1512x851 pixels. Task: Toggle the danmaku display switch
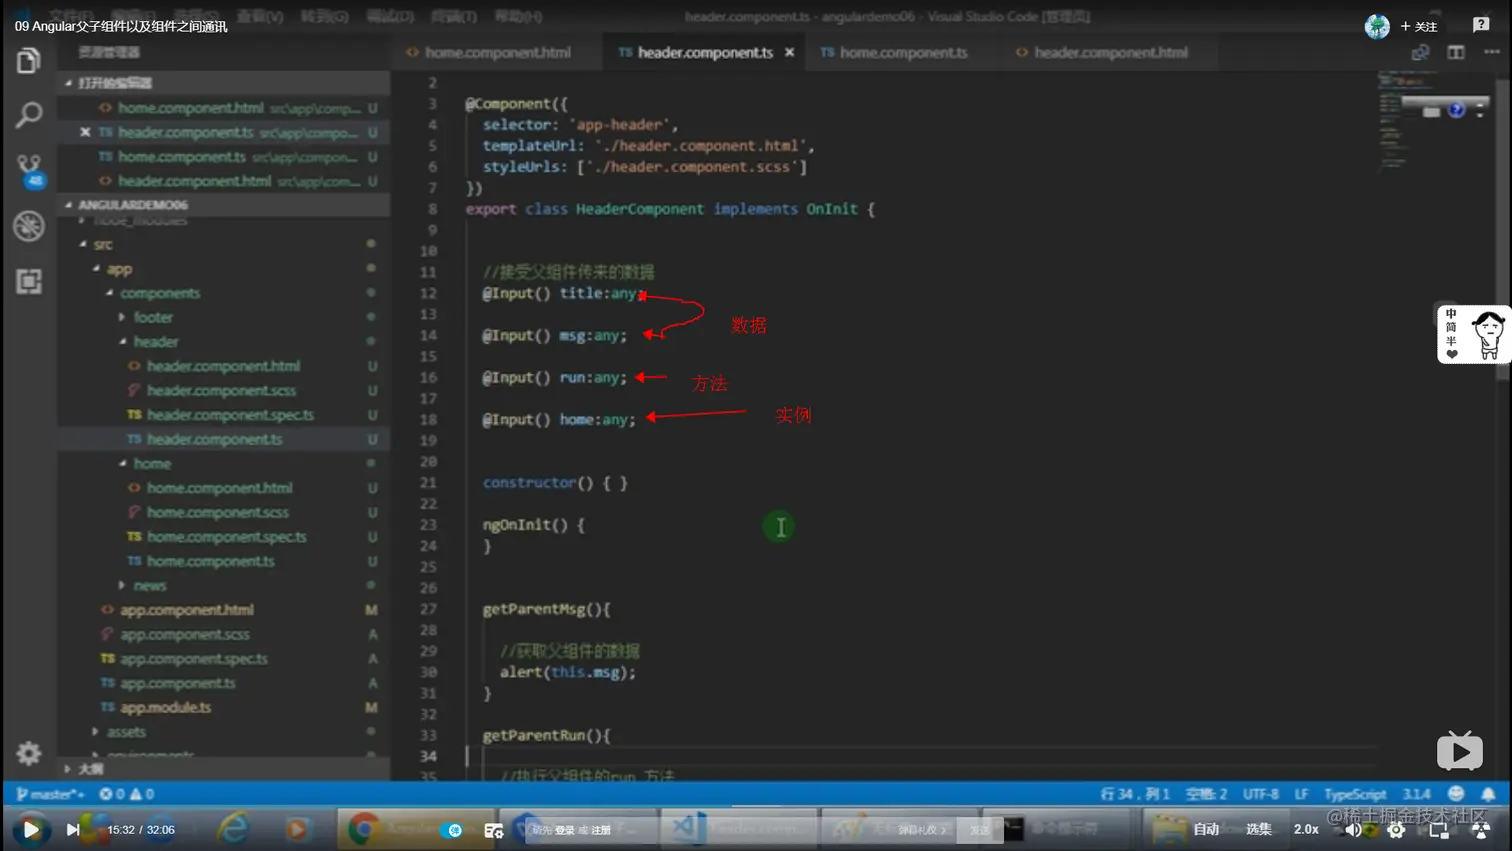(452, 830)
